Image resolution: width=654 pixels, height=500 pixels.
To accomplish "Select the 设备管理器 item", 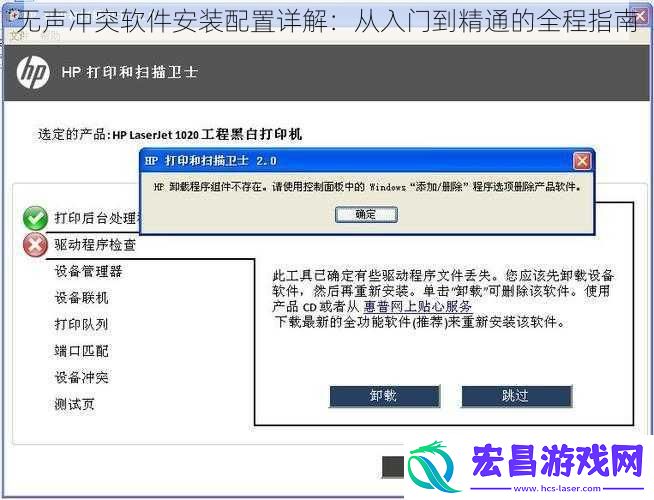I will coord(88,271).
